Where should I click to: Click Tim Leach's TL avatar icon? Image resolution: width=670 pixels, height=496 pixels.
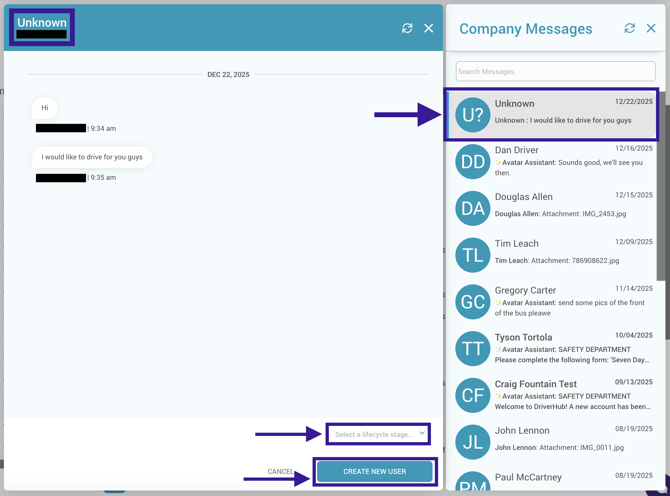tap(472, 255)
